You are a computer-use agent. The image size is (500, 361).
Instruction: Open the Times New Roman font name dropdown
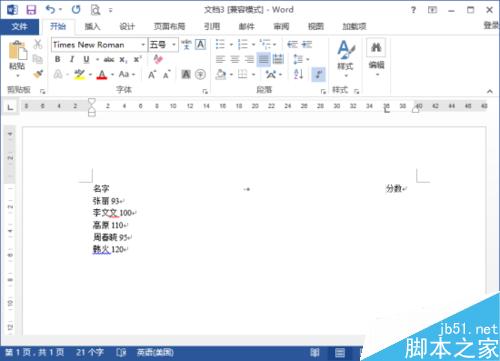pos(143,45)
